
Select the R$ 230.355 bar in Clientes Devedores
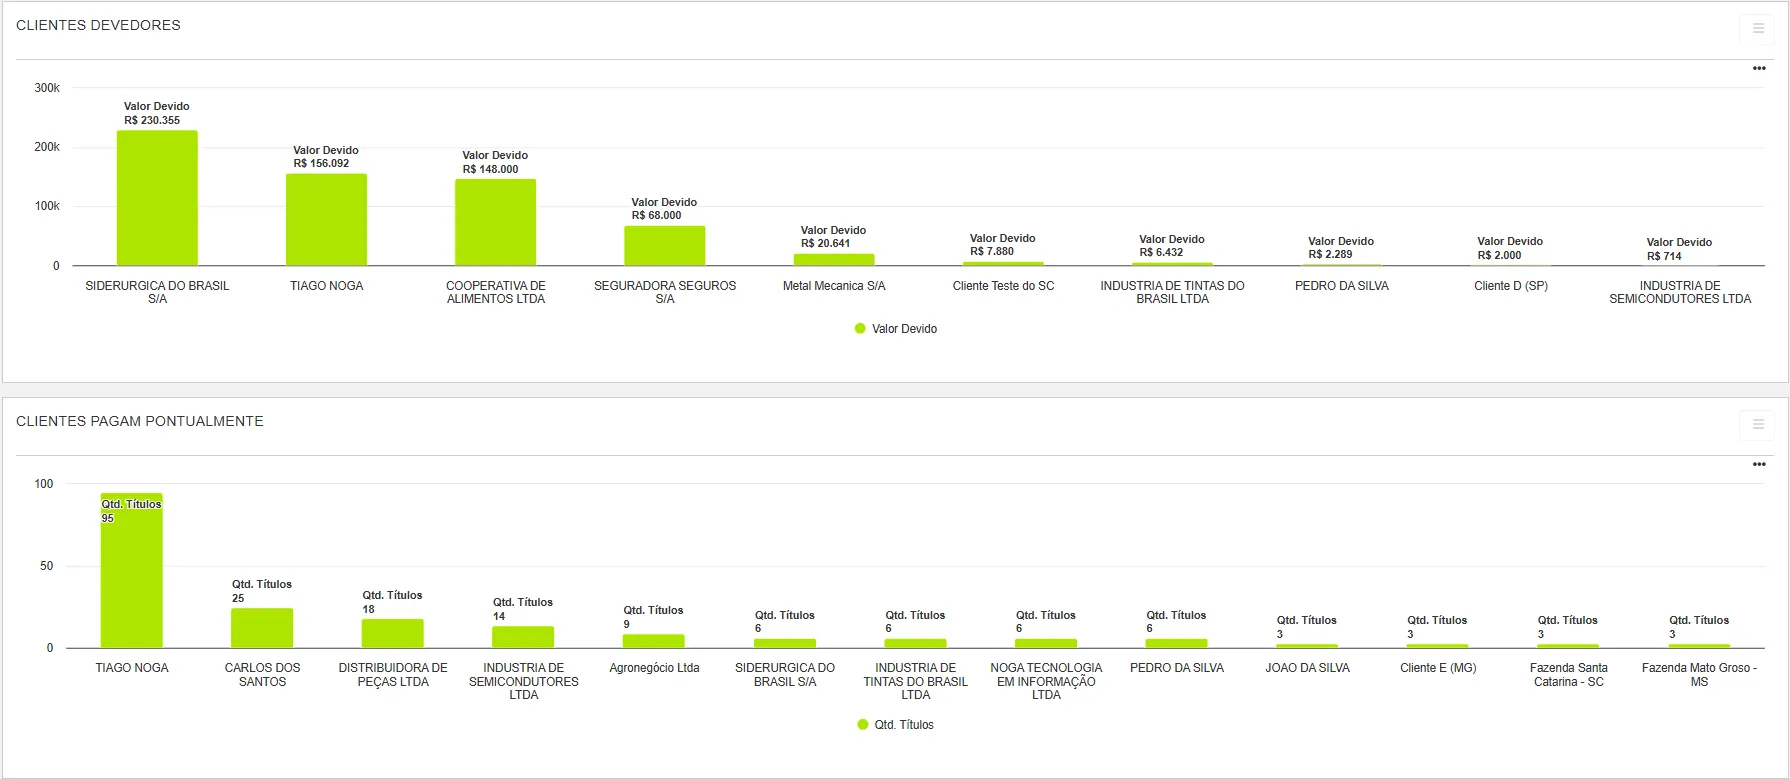click(x=157, y=198)
